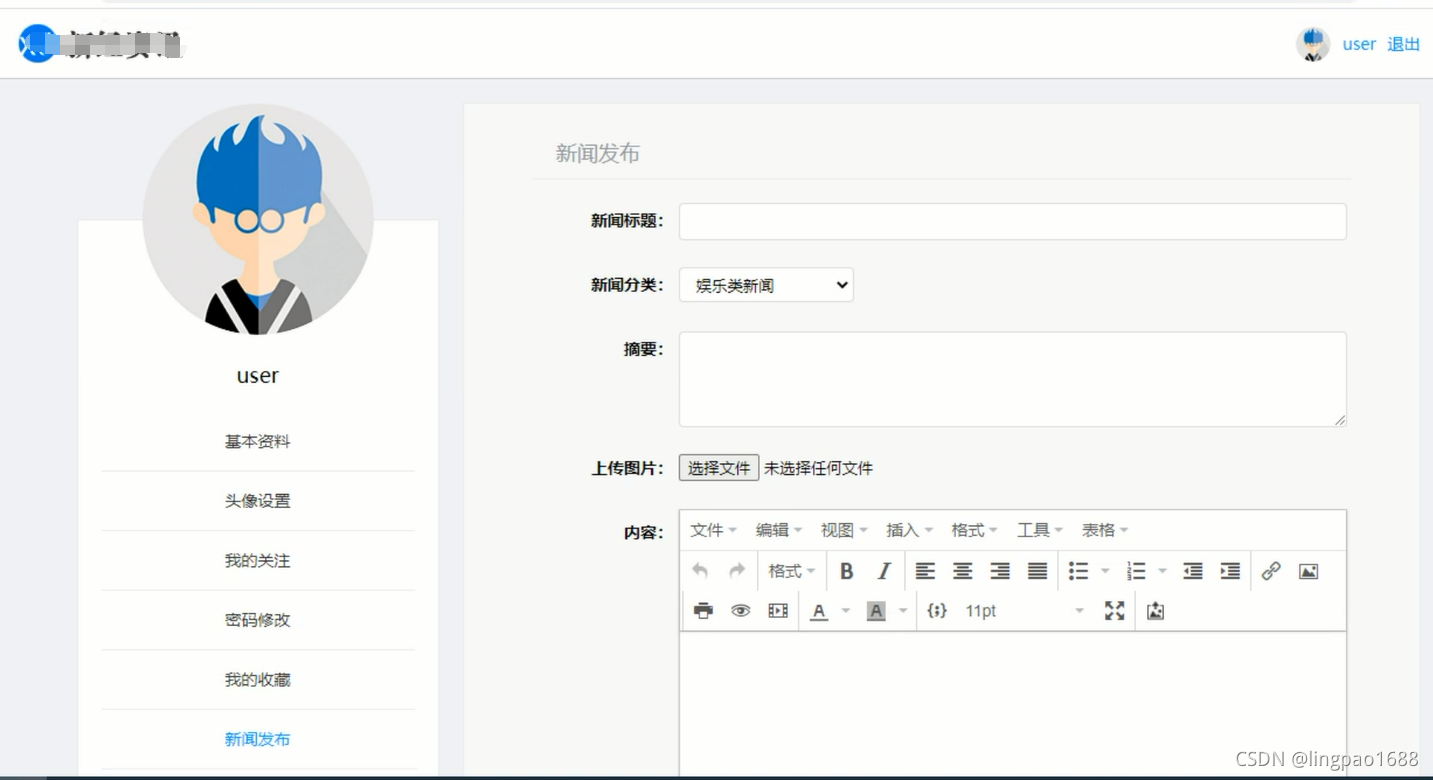
Task: Expand the background color dropdown arrow
Action: click(903, 611)
